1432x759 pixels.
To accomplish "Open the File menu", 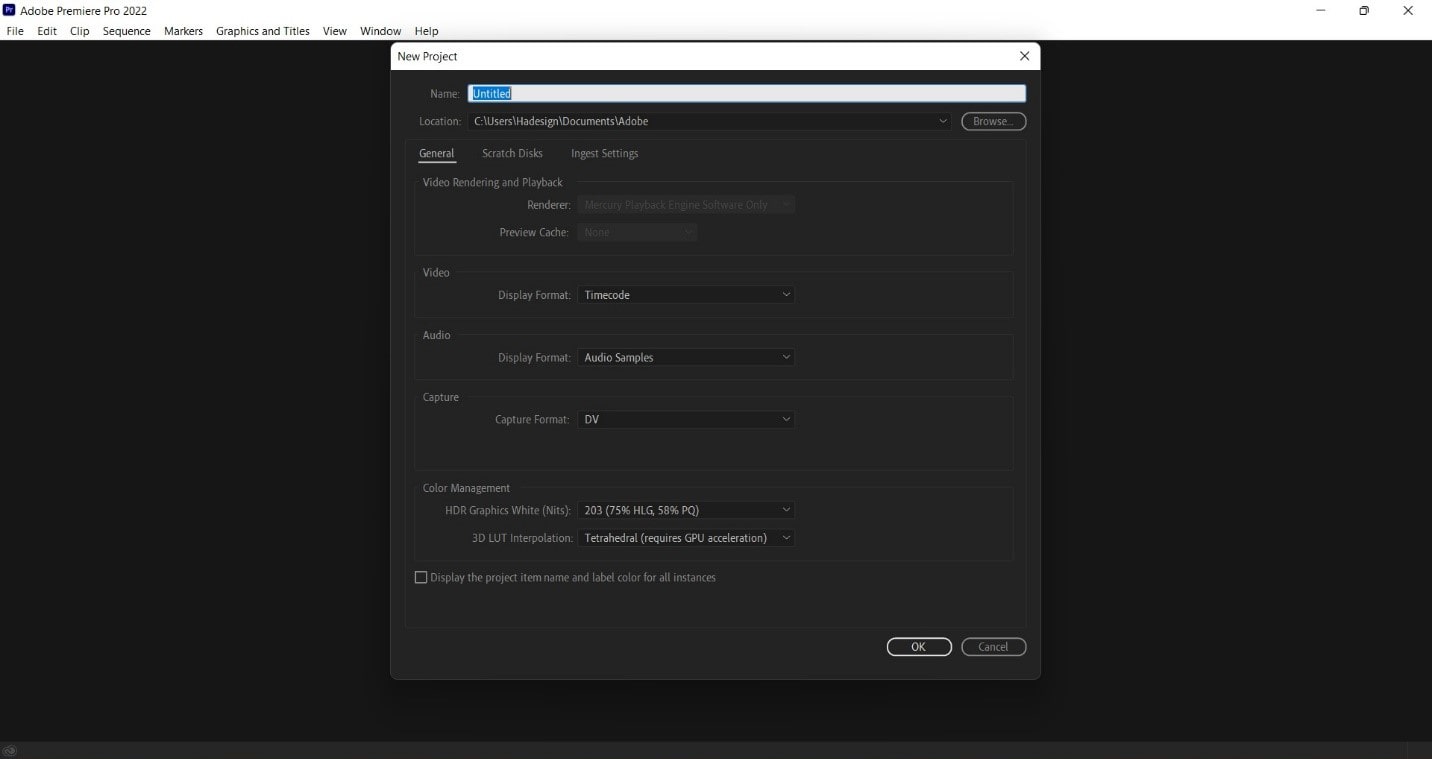I will click(x=15, y=31).
